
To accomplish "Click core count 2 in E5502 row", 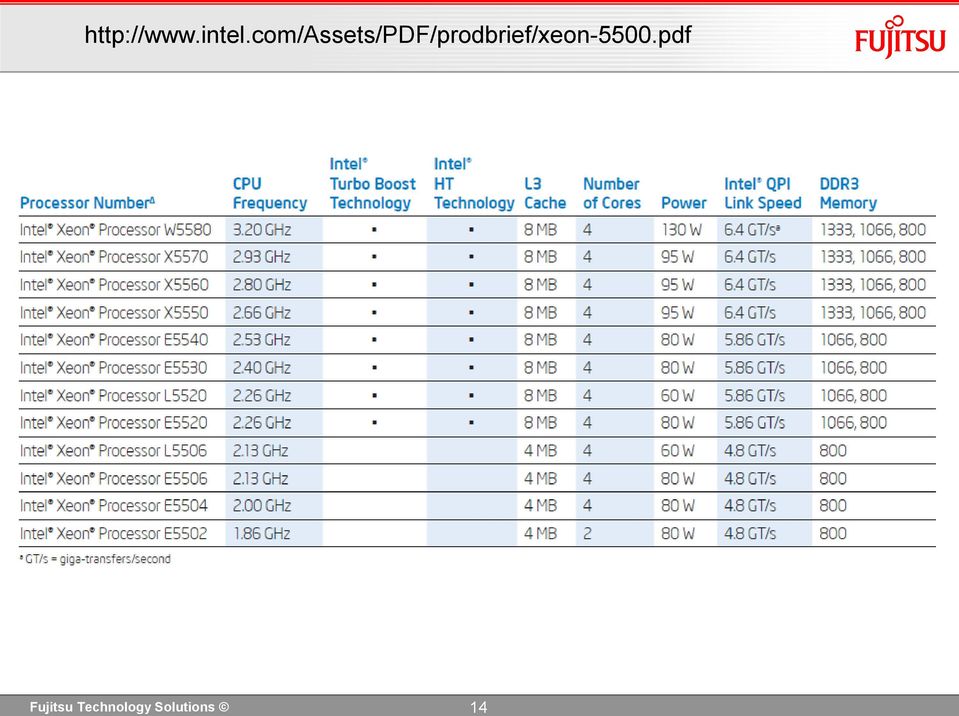I will point(587,534).
